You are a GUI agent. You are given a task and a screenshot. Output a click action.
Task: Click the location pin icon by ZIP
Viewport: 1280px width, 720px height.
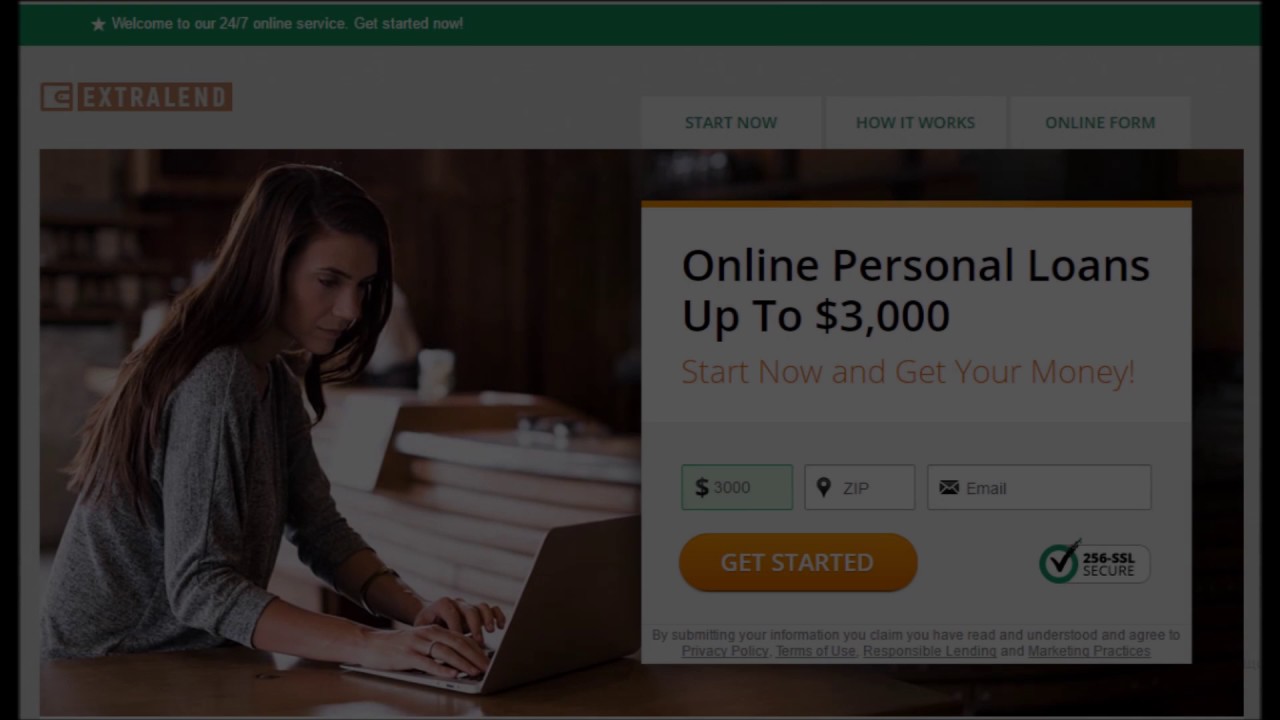[x=823, y=487]
